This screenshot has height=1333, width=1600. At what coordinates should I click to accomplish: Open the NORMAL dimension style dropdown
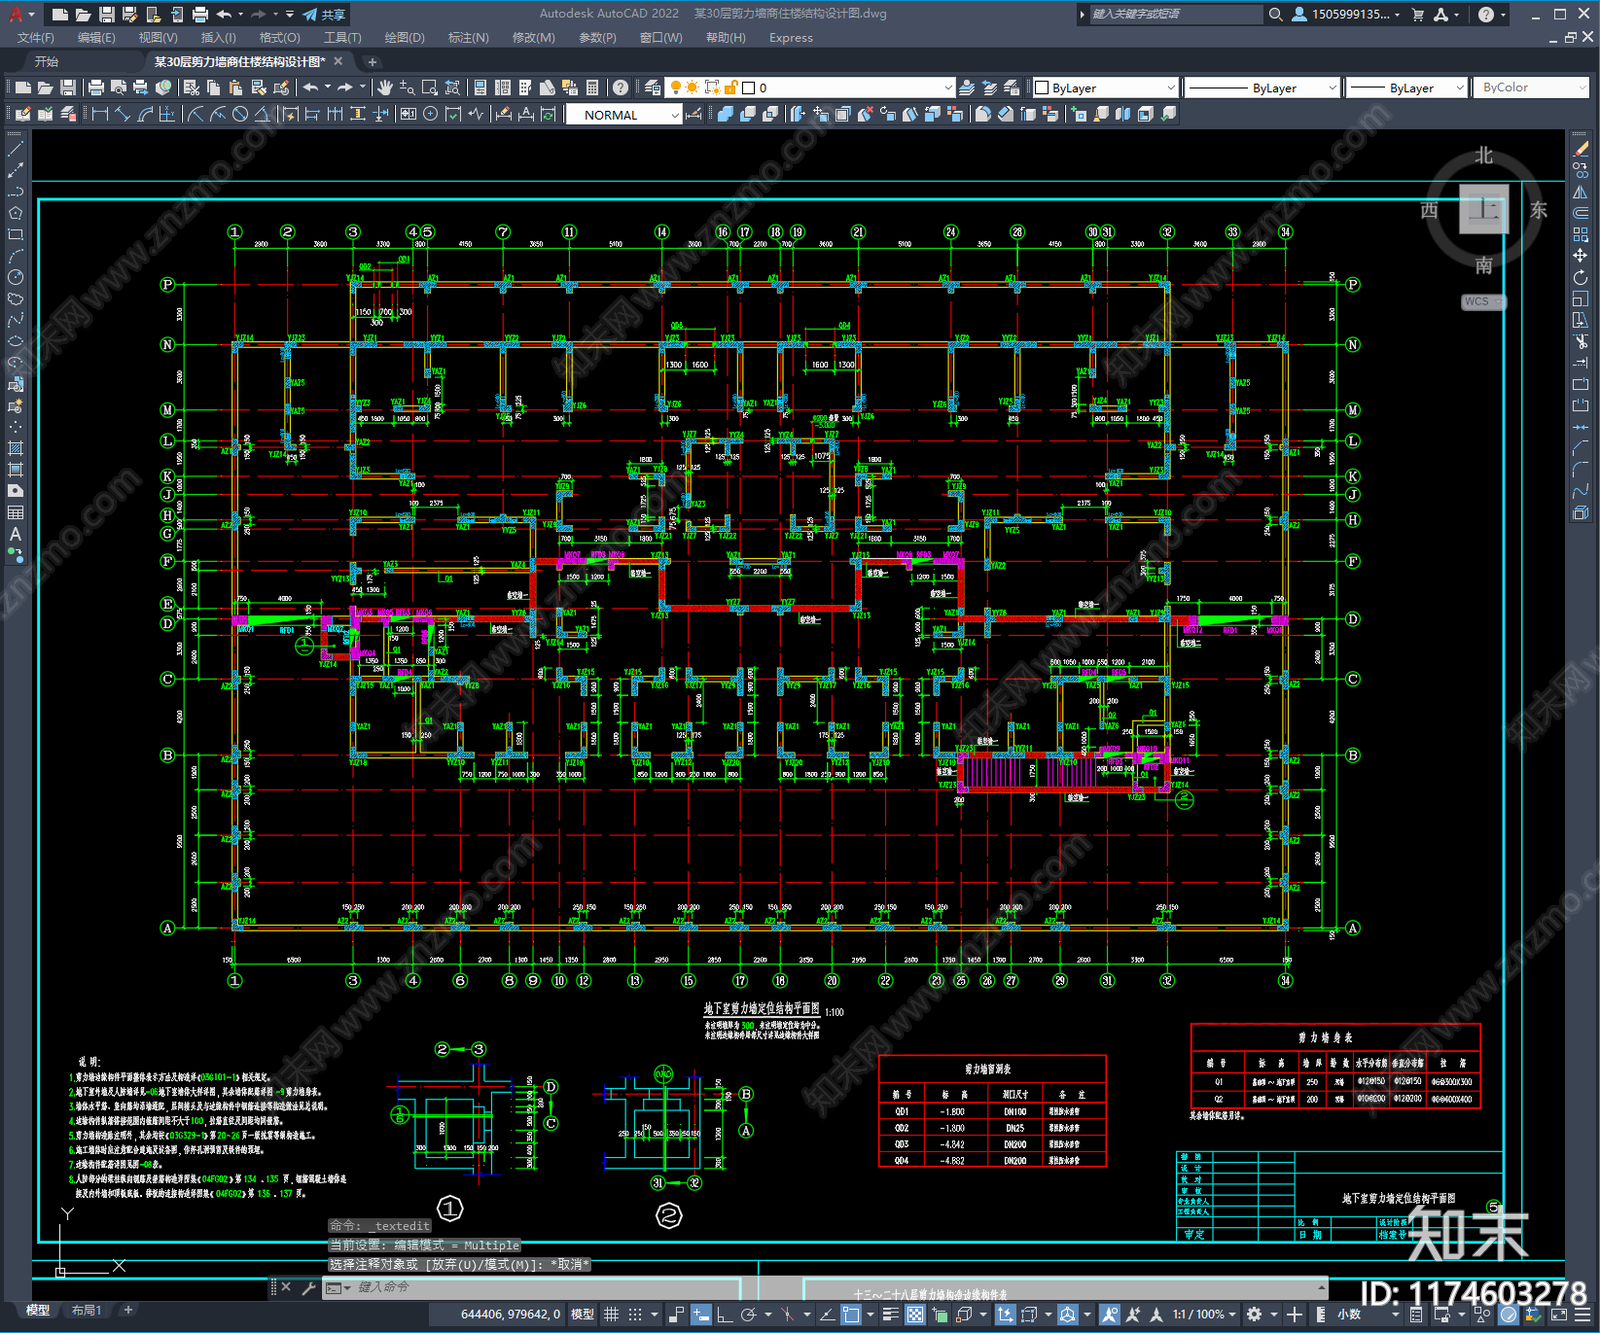click(624, 115)
